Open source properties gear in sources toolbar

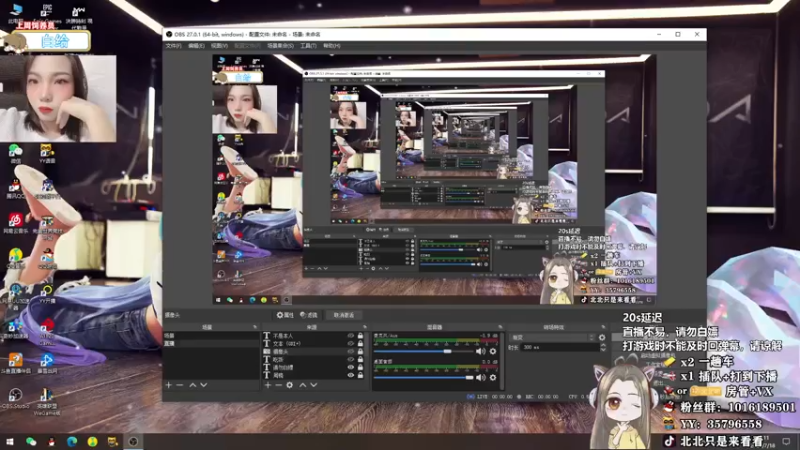pyautogui.click(x=290, y=385)
